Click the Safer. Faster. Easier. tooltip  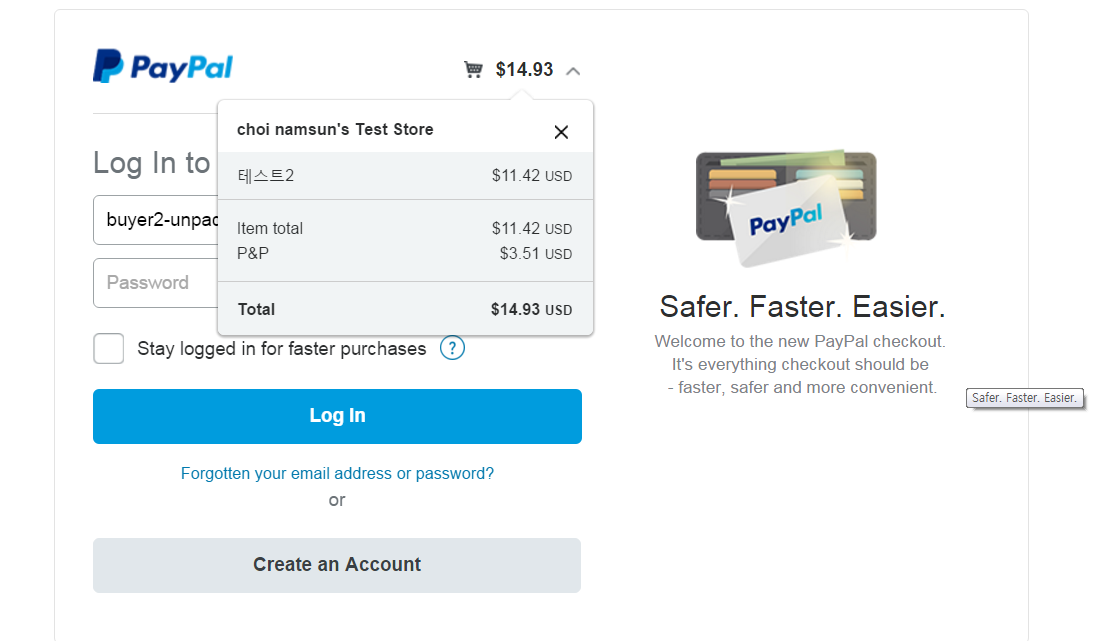click(x=1025, y=398)
